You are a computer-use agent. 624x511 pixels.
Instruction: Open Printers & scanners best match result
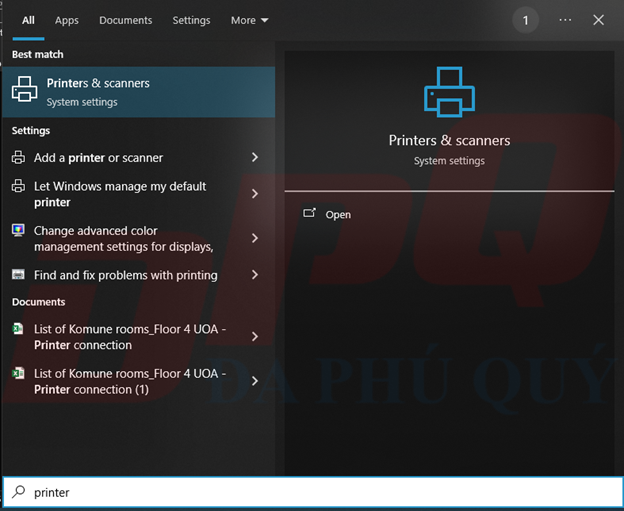pyautogui.click(x=138, y=92)
